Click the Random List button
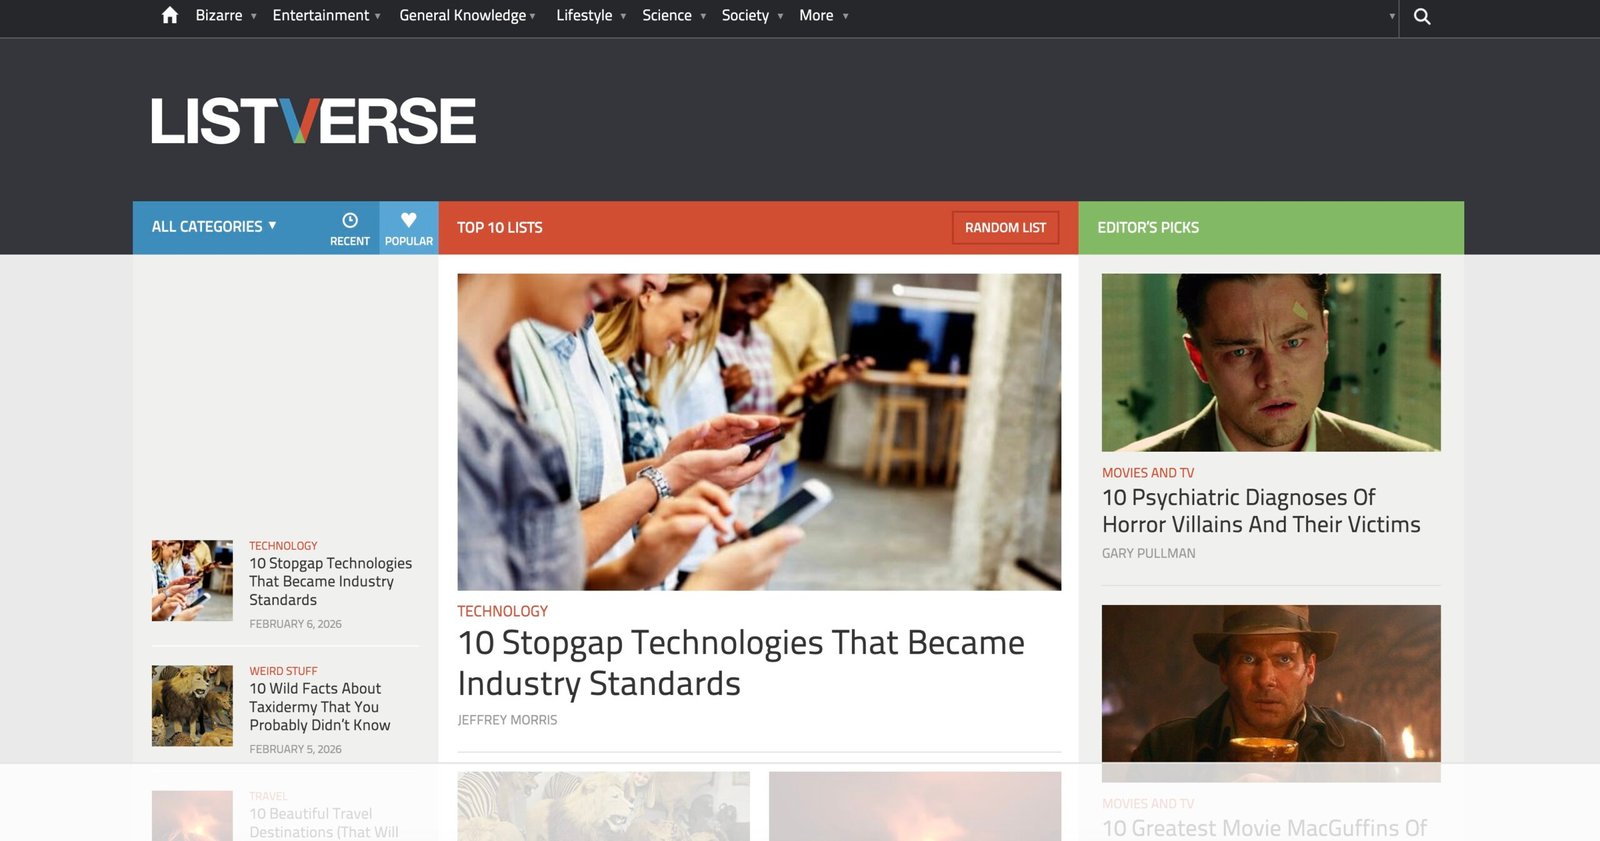 click(1005, 228)
